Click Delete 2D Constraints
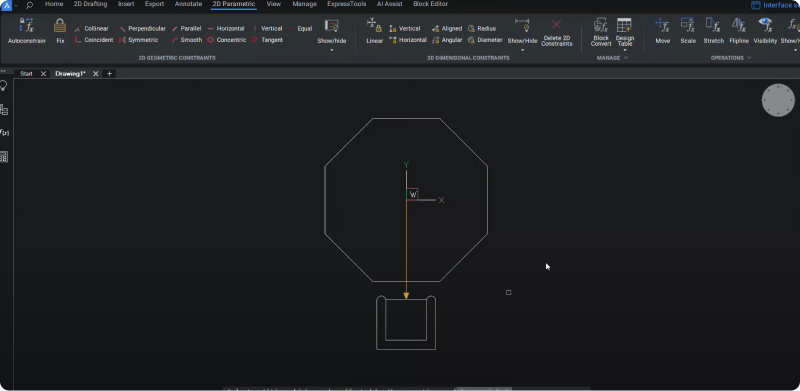 coord(557,33)
